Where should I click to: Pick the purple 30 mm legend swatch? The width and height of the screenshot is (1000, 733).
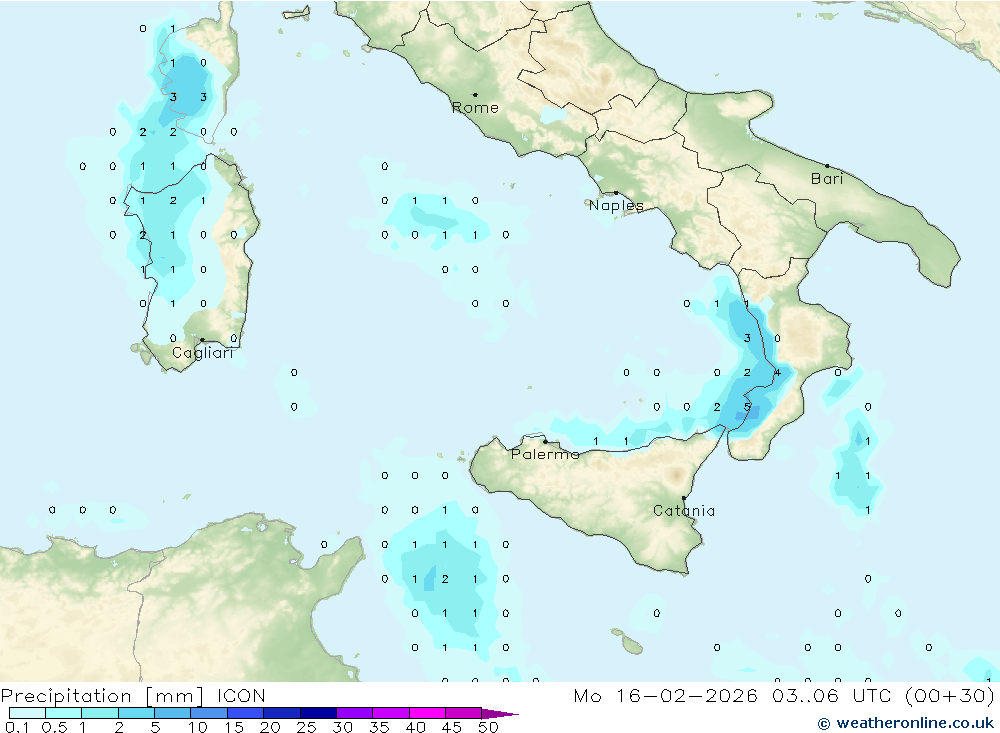pos(354,713)
